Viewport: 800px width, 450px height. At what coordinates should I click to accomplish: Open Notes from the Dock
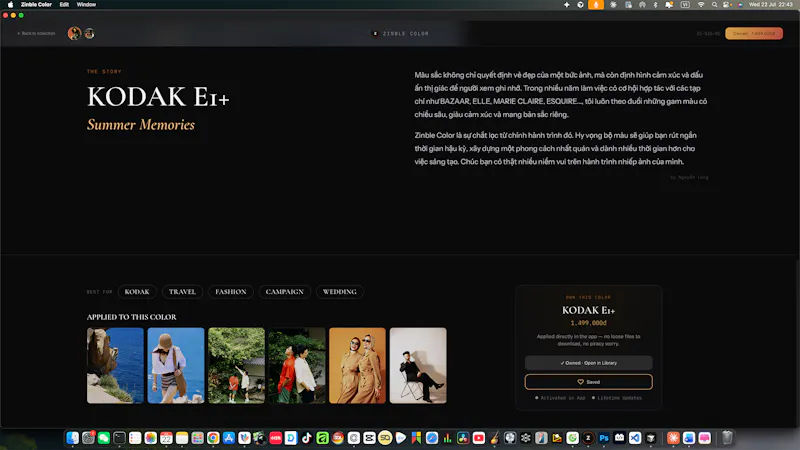182,438
